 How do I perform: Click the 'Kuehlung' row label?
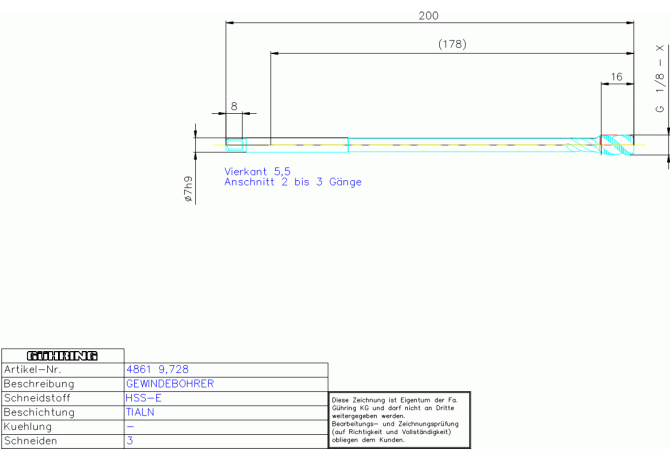(28, 427)
